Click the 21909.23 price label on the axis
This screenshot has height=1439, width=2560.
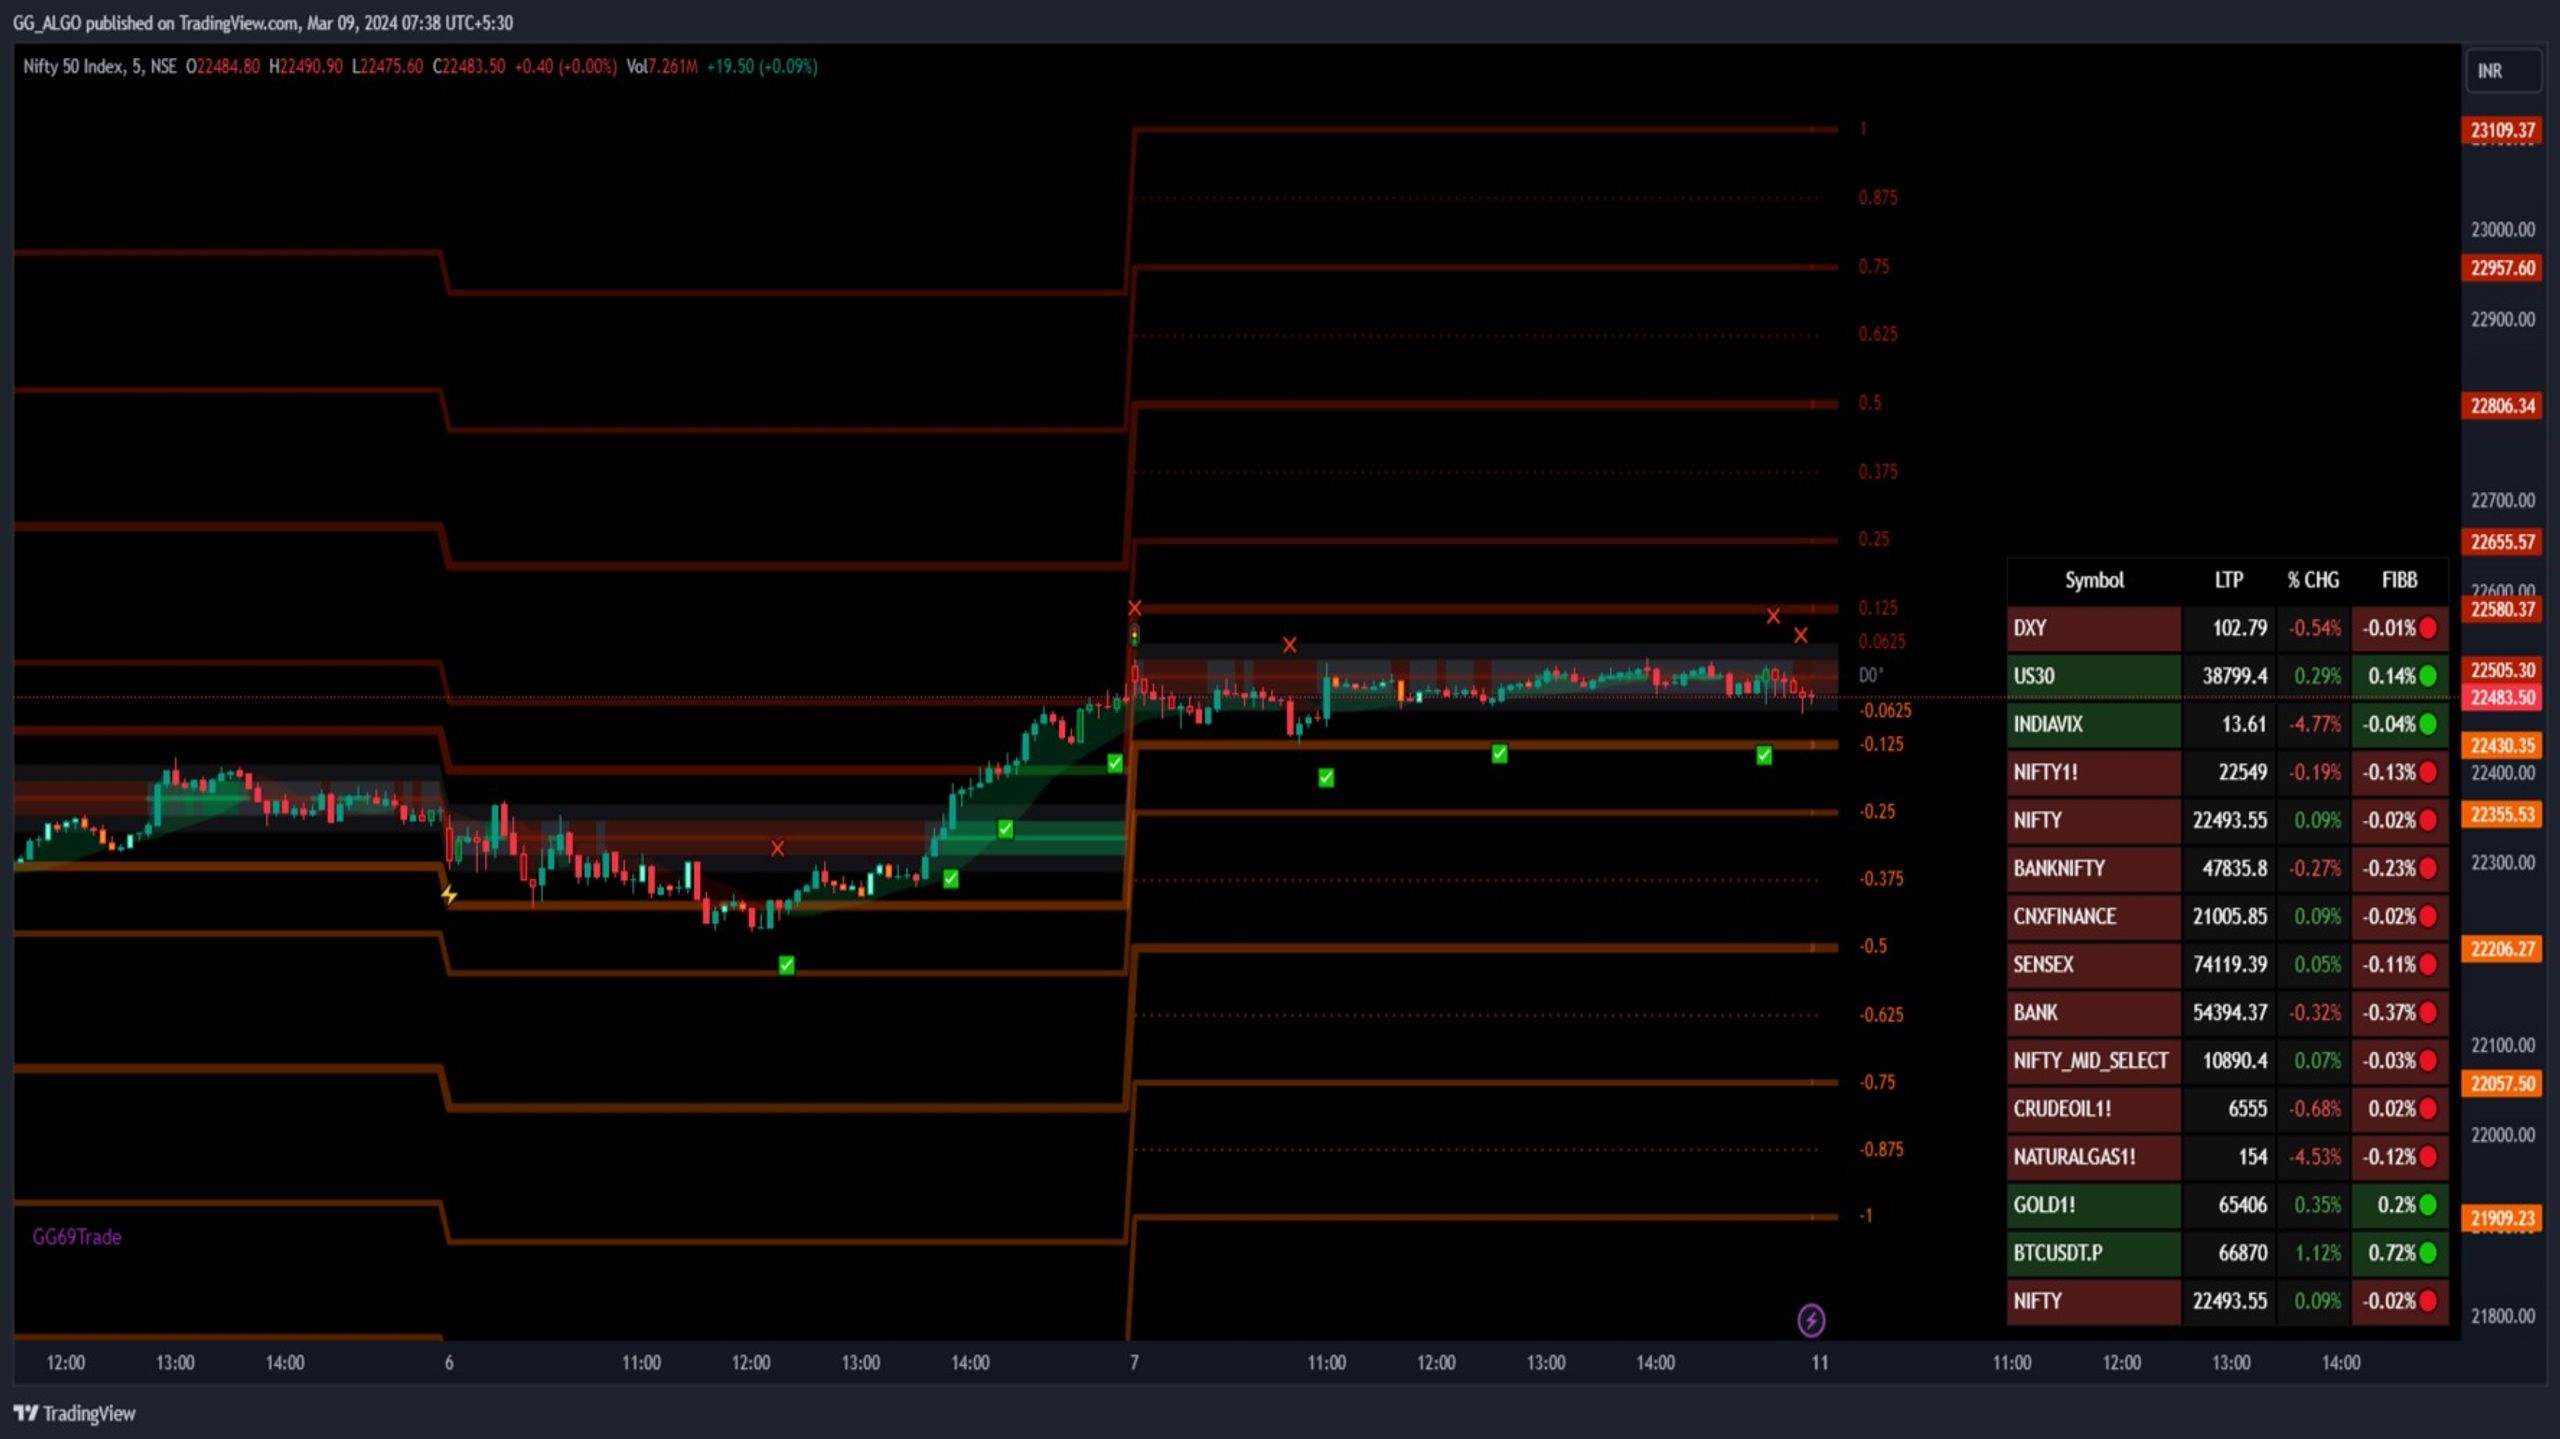pyautogui.click(x=2502, y=1219)
